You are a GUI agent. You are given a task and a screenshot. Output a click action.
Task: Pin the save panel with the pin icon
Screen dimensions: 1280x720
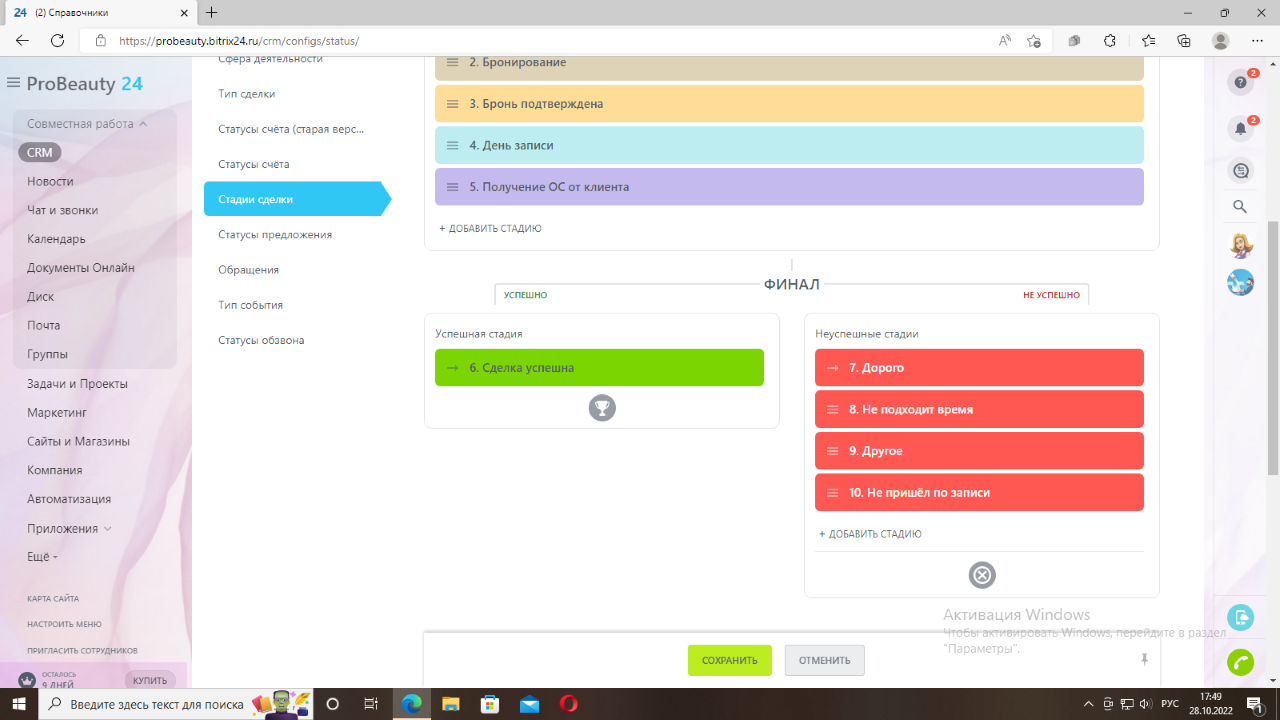1144,660
